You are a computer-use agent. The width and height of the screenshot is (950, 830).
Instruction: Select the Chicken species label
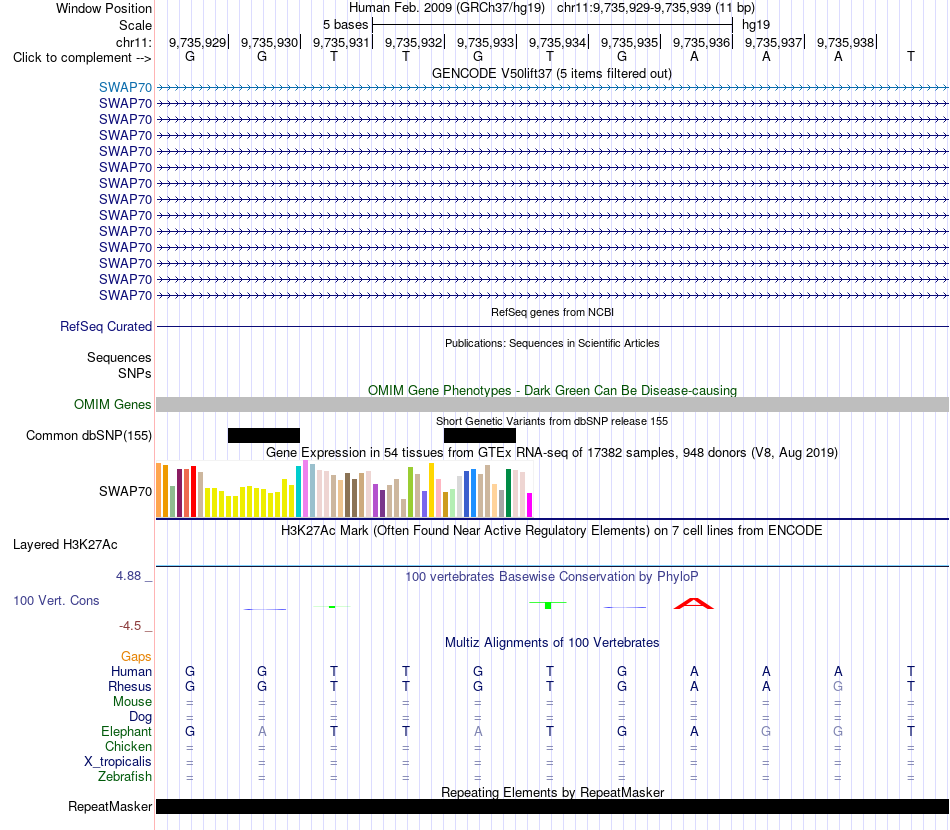128,746
